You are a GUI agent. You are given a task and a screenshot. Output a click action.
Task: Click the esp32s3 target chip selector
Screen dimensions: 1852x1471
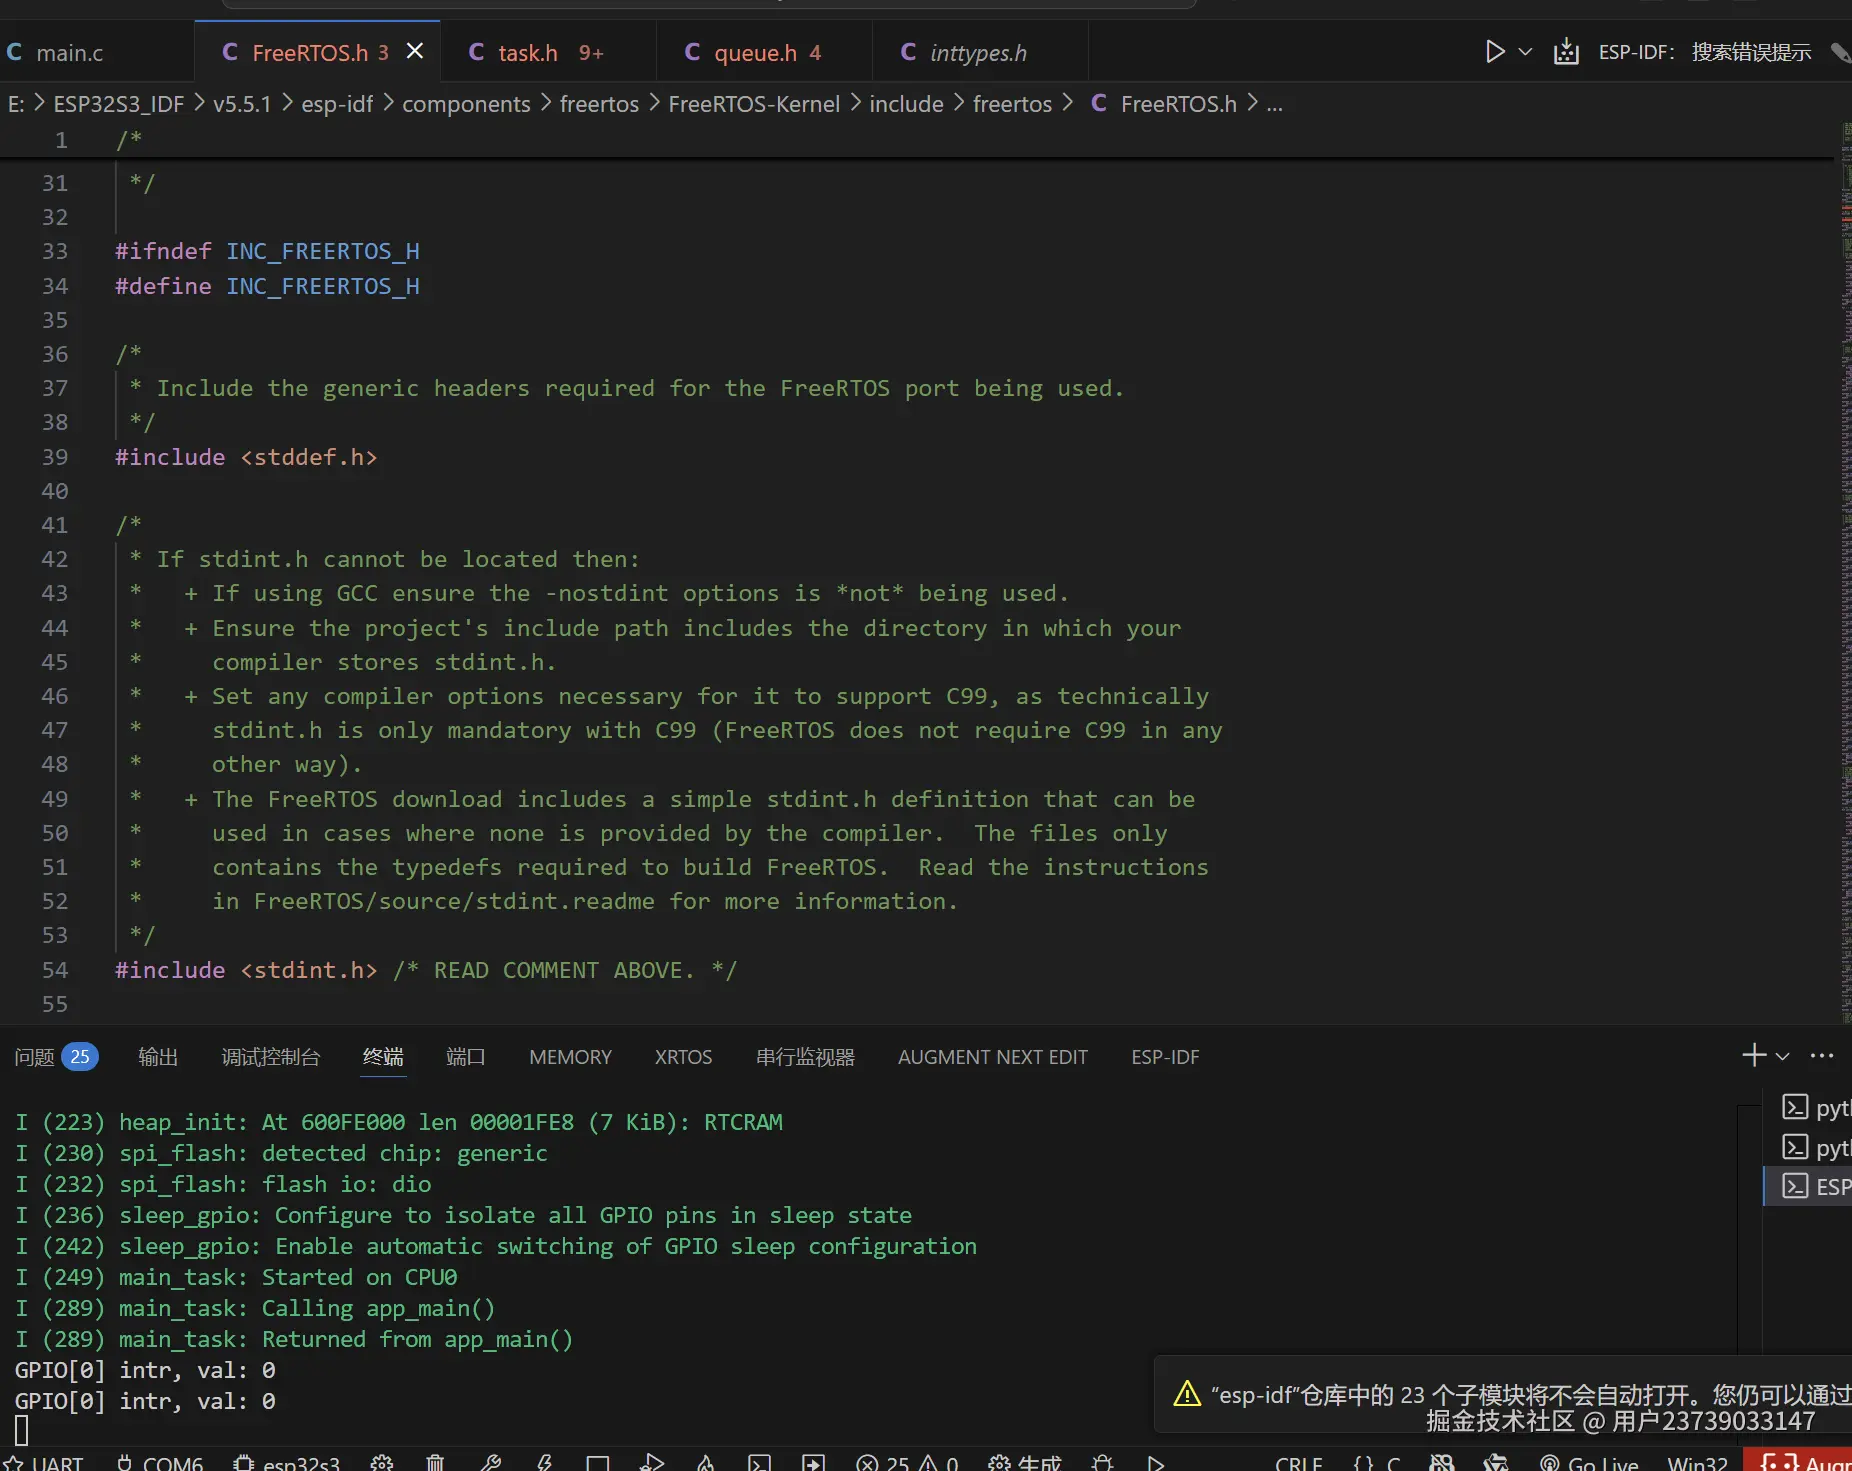point(287,1463)
